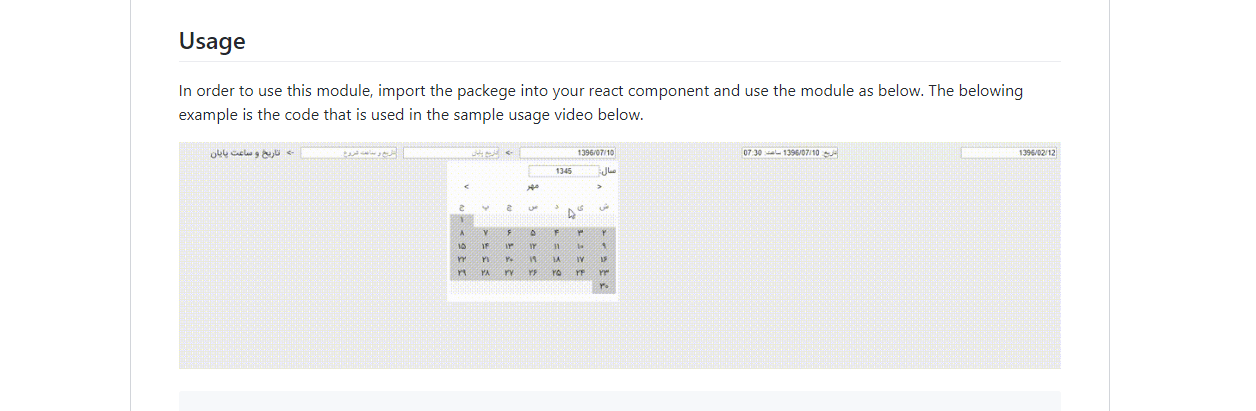Select the مهر month label in calendar
This screenshot has width=1256, height=411.
533,186
